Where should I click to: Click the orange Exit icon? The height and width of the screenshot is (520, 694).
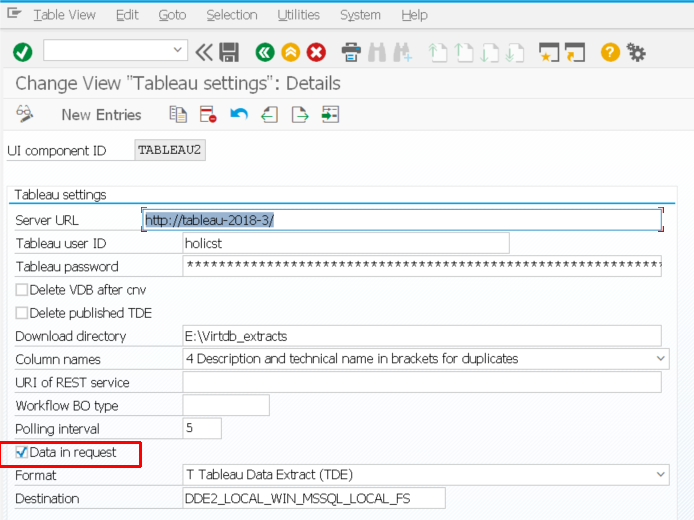(x=290, y=52)
